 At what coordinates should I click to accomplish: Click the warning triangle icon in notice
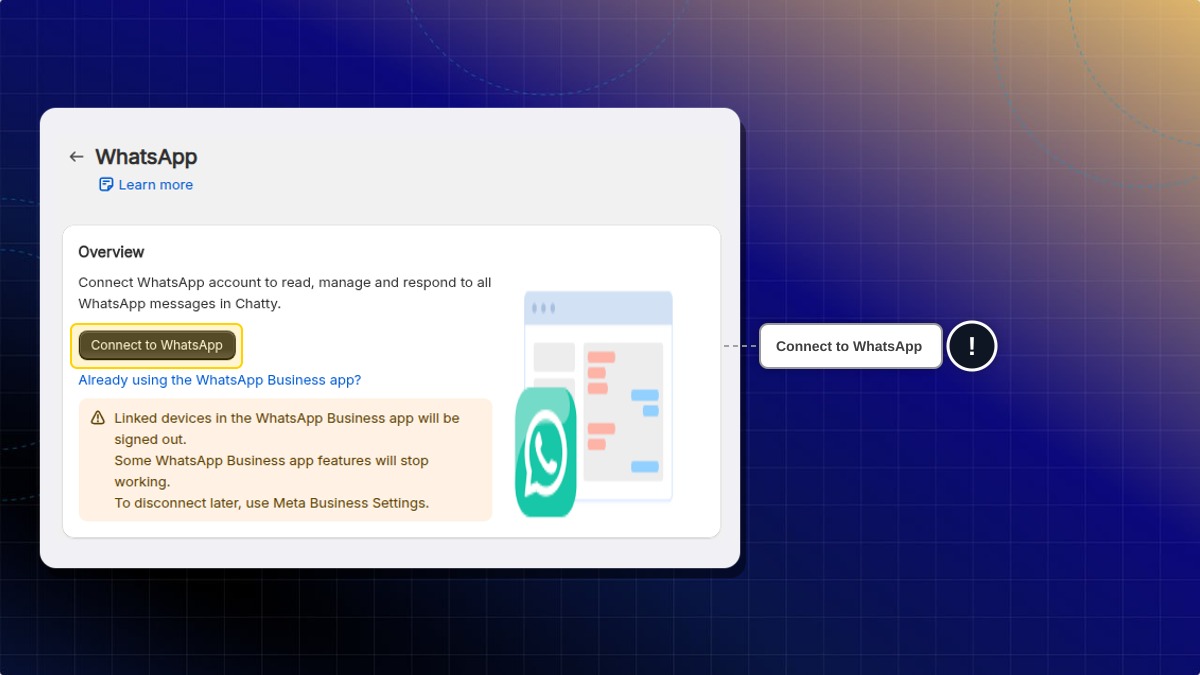point(98,418)
